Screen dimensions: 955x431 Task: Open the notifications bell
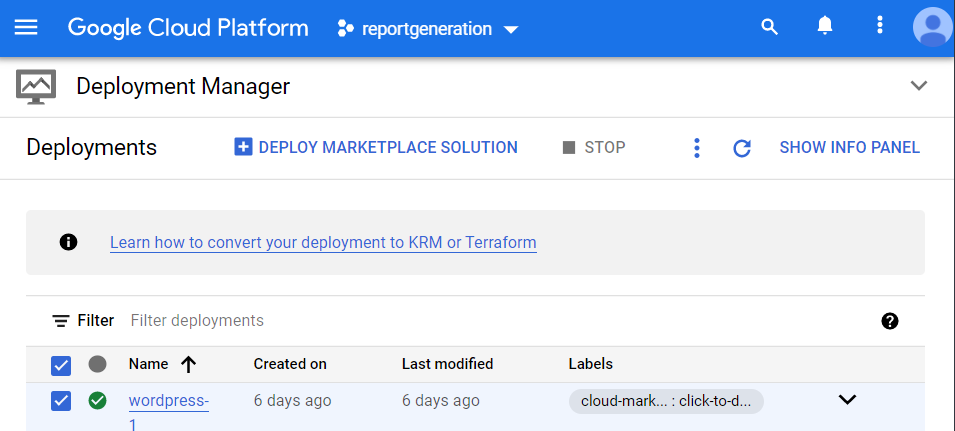(x=825, y=27)
